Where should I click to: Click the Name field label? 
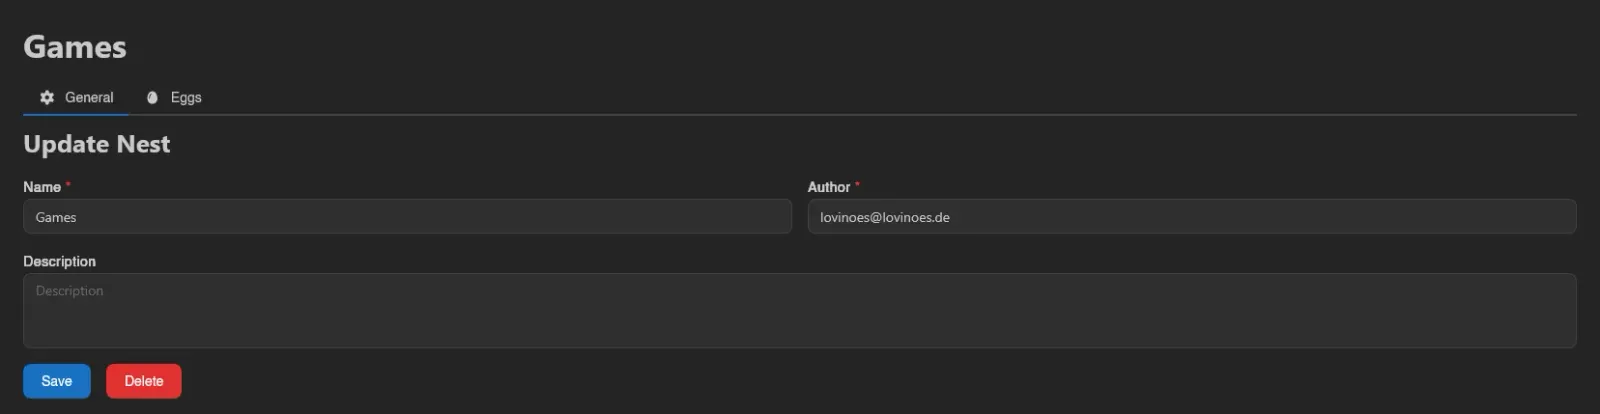click(42, 187)
